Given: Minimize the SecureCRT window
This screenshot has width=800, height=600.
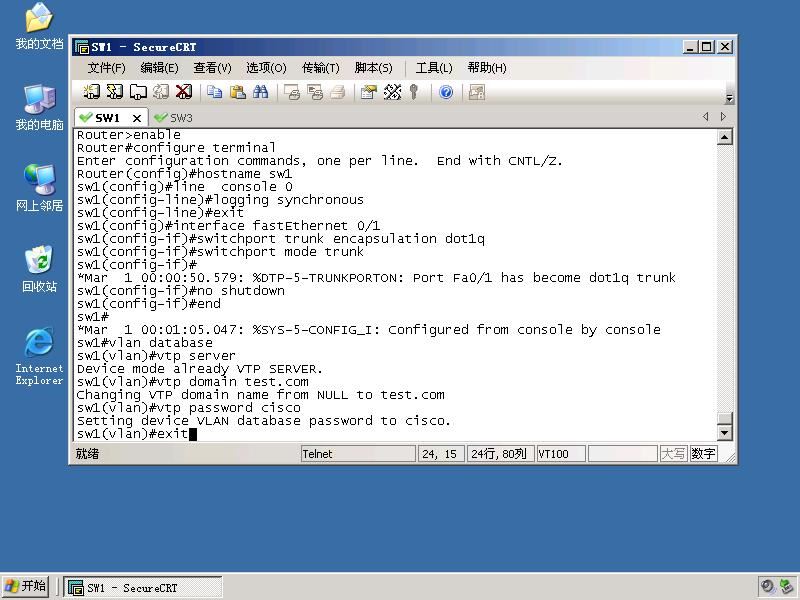Looking at the screenshot, I should pyautogui.click(x=690, y=47).
